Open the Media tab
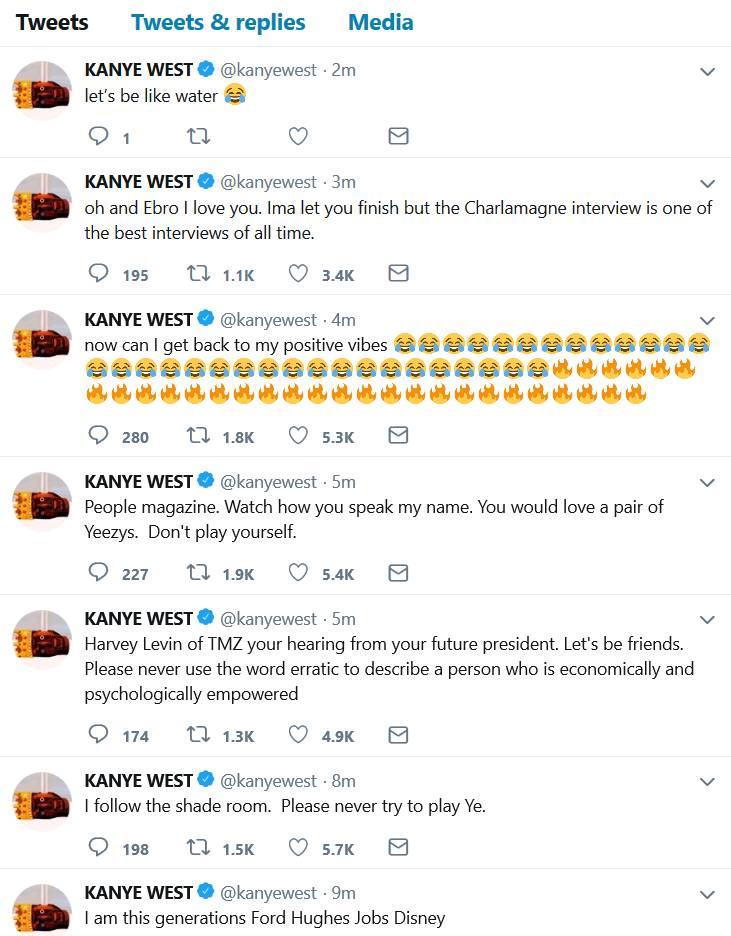The width and height of the screenshot is (731, 936). (x=380, y=22)
